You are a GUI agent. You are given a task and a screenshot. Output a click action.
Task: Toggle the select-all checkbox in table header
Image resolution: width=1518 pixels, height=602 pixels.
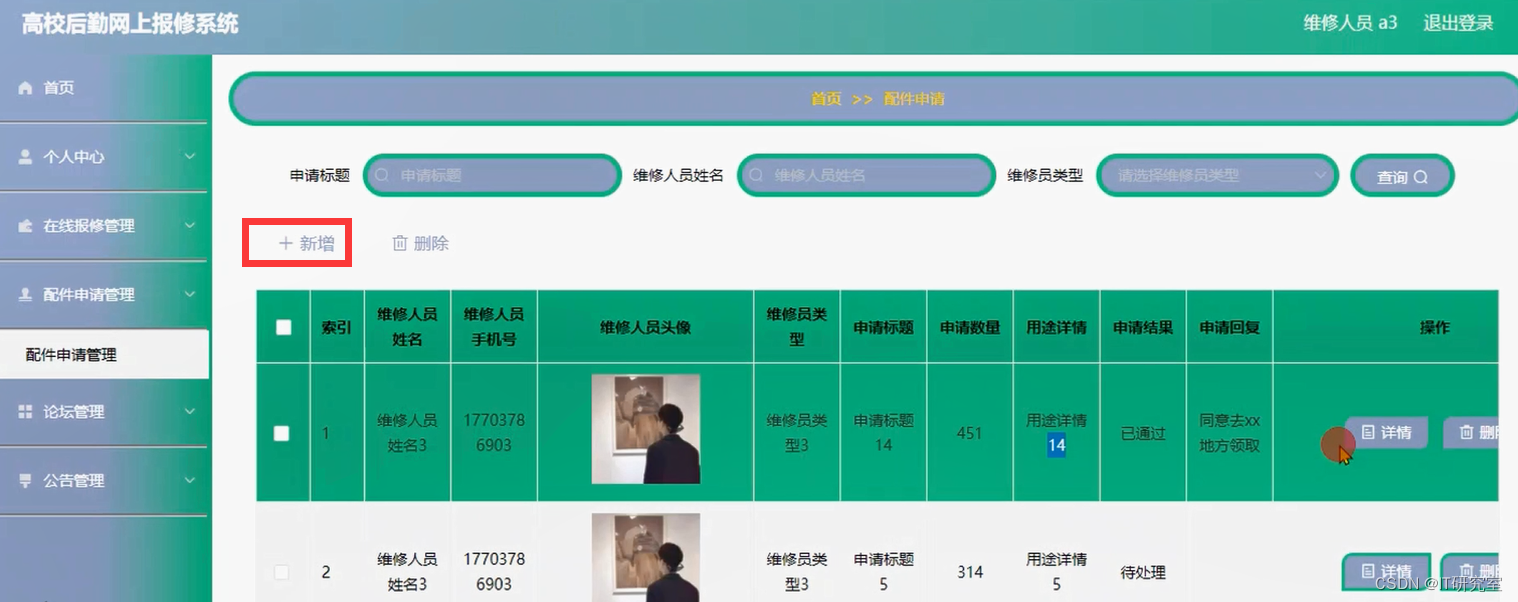click(283, 326)
